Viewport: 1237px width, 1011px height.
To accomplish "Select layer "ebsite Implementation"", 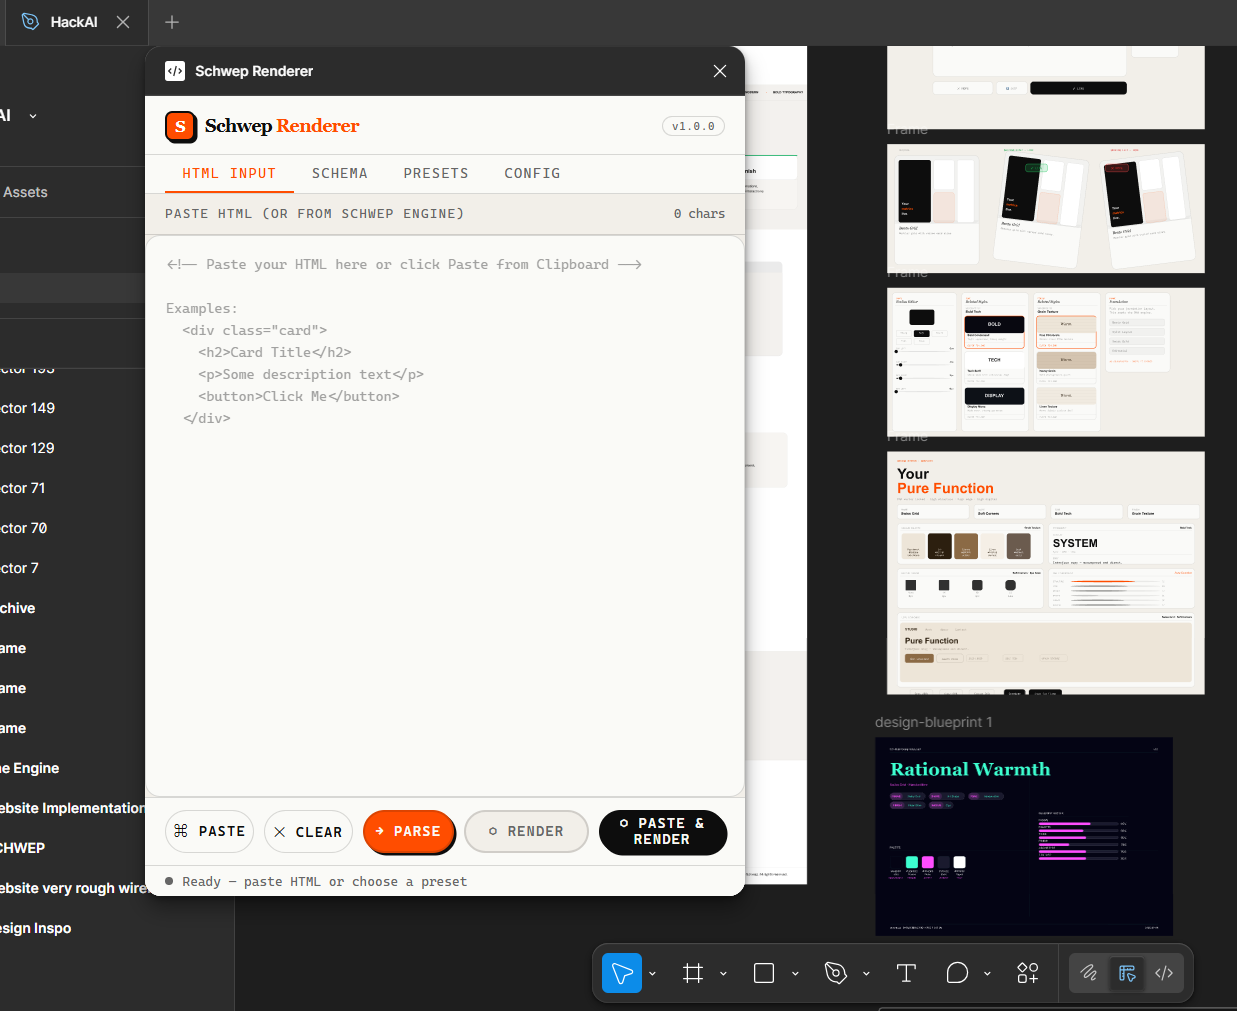I will [x=72, y=808].
